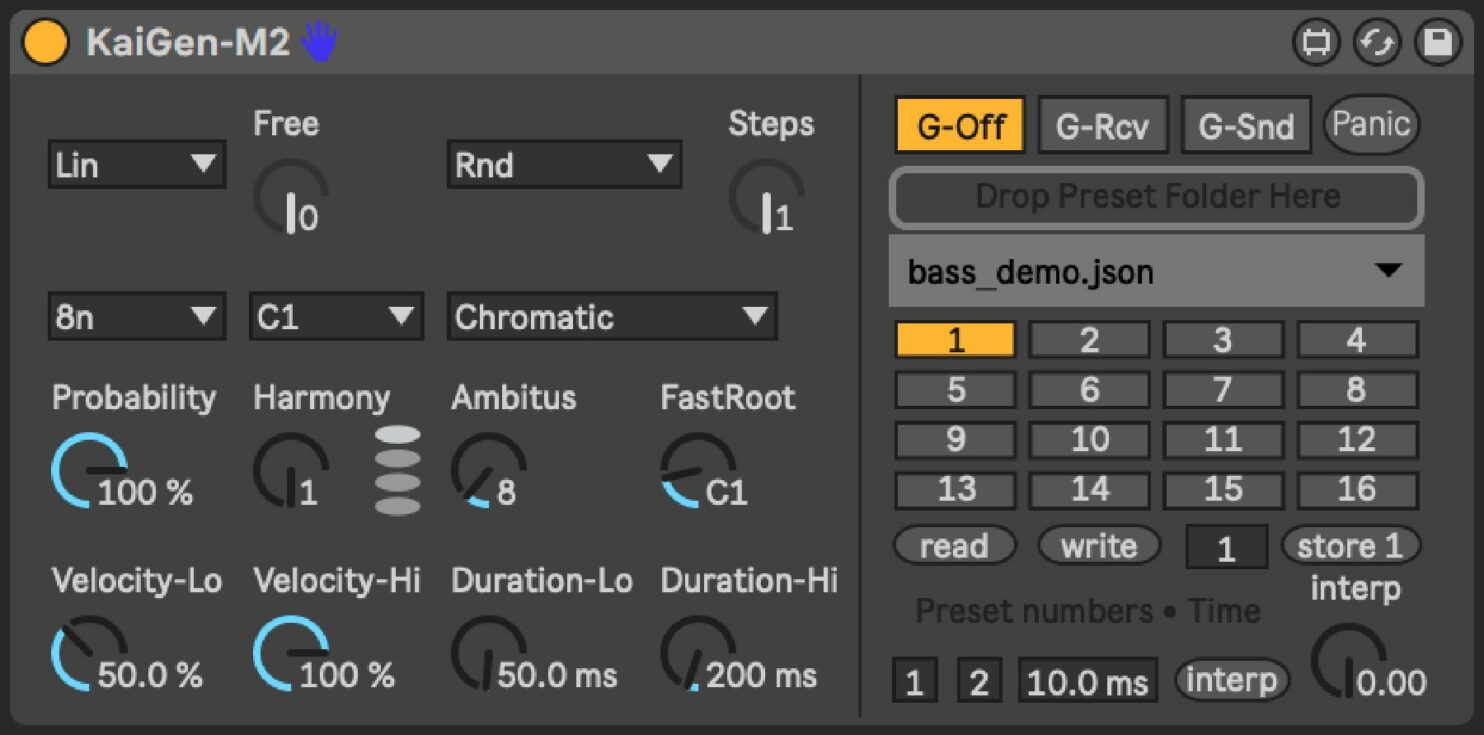The width and height of the screenshot is (1484, 735).
Task: Select preset slot 12
Action: point(1357,440)
